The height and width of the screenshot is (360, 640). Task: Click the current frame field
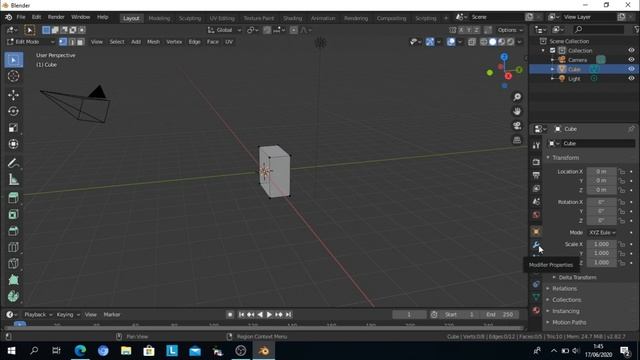tap(409, 314)
